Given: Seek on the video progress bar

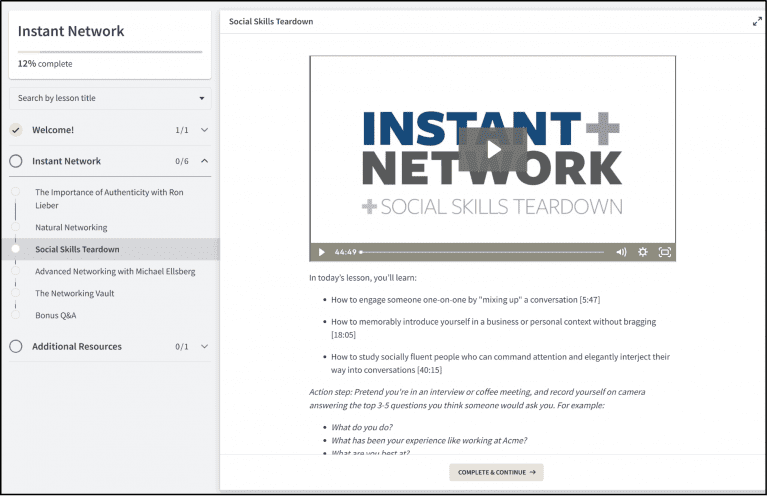Looking at the screenshot, I should pyautogui.click(x=482, y=252).
